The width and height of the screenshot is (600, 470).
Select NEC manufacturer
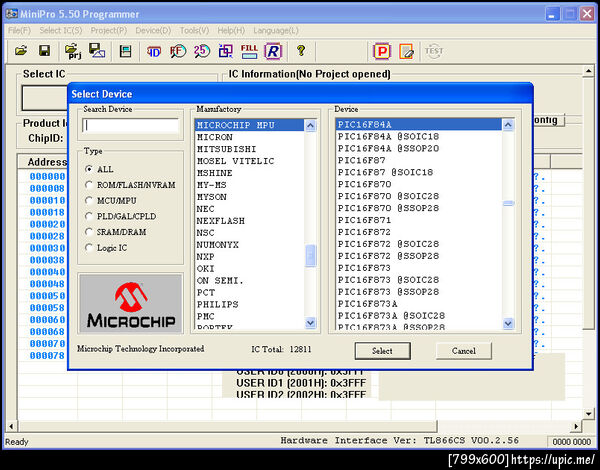[x=249, y=209]
